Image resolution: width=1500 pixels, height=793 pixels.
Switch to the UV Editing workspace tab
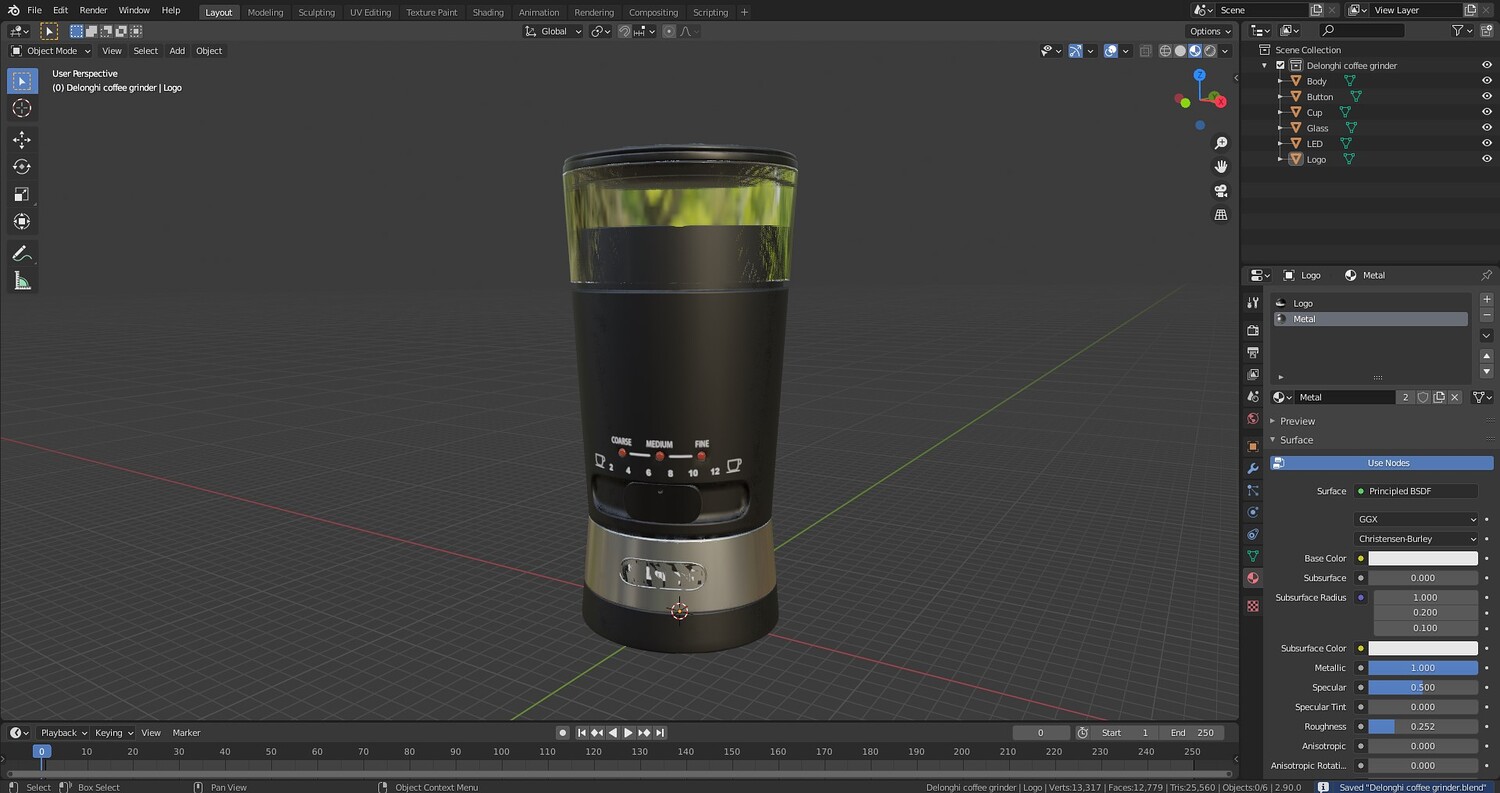(370, 12)
